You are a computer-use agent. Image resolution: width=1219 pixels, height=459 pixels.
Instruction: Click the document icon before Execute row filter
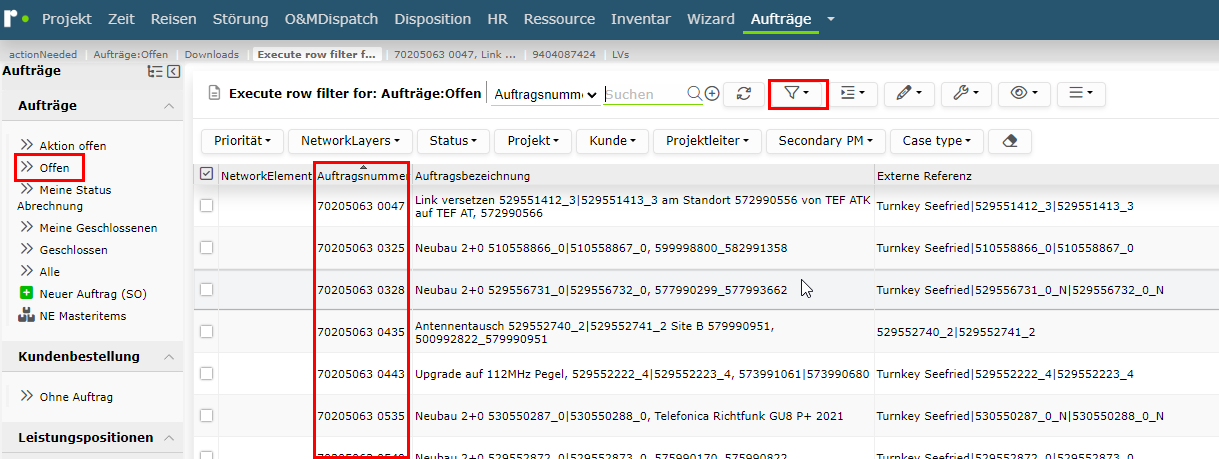pyautogui.click(x=213, y=93)
